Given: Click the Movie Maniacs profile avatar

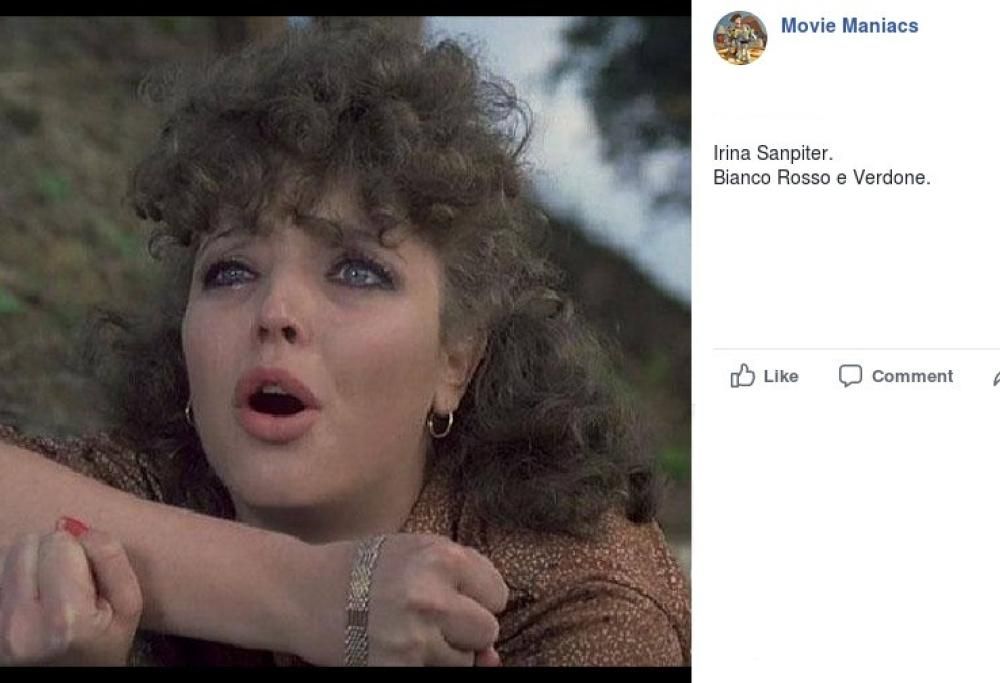Looking at the screenshot, I should click(739, 38).
